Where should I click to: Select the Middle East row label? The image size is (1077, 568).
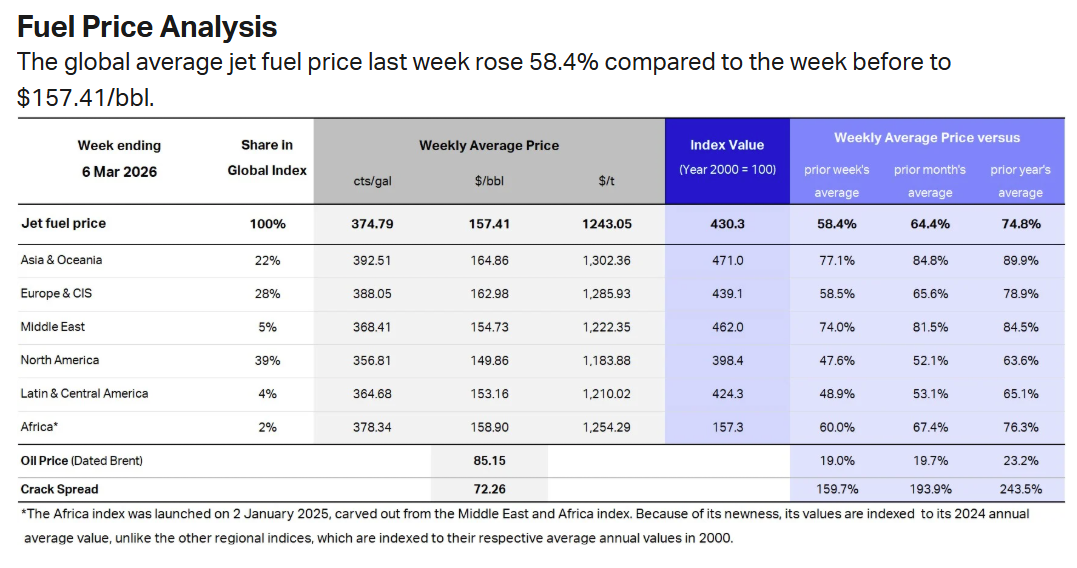point(53,327)
